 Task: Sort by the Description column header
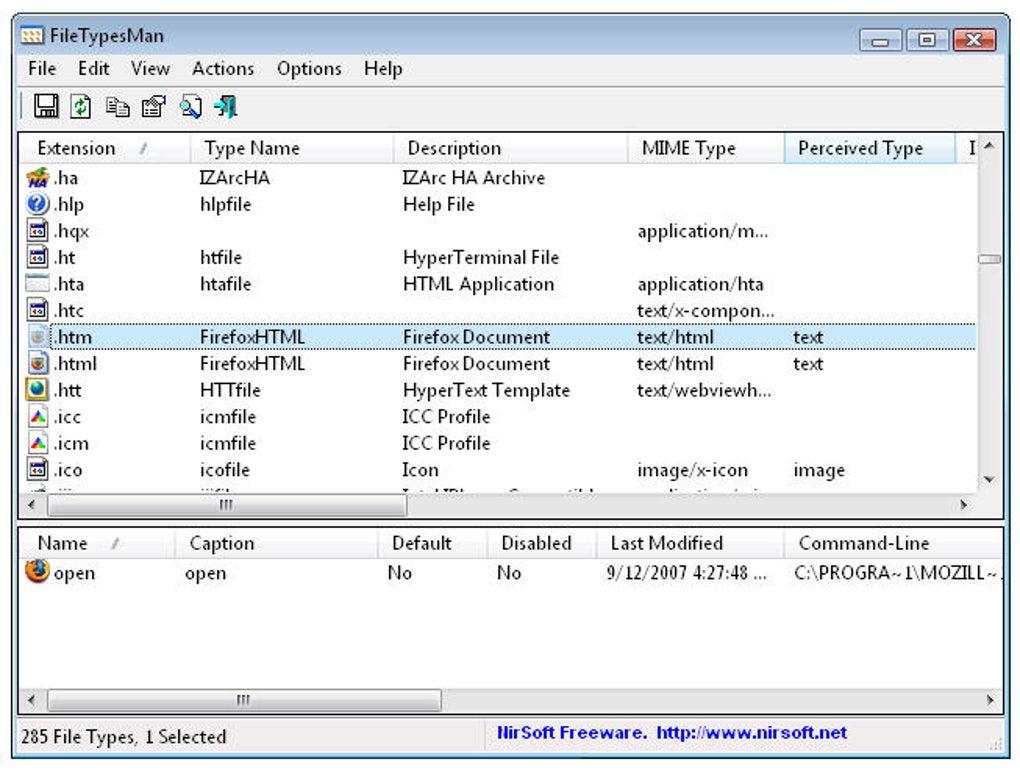[510, 148]
